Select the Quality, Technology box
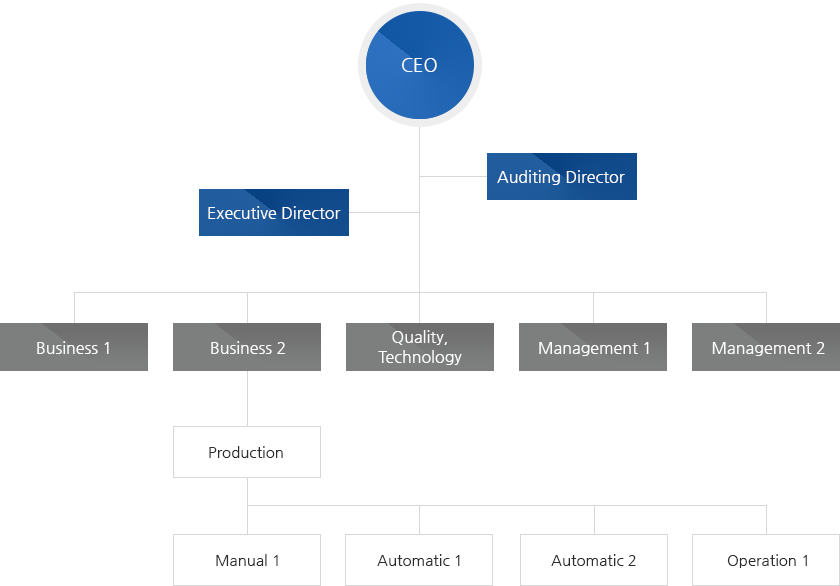 tap(419, 348)
